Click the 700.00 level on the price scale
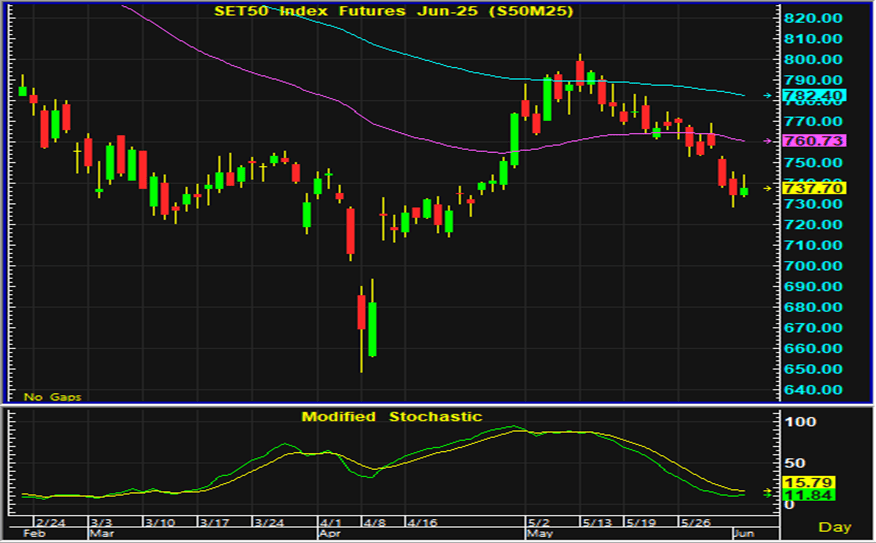 (812, 266)
